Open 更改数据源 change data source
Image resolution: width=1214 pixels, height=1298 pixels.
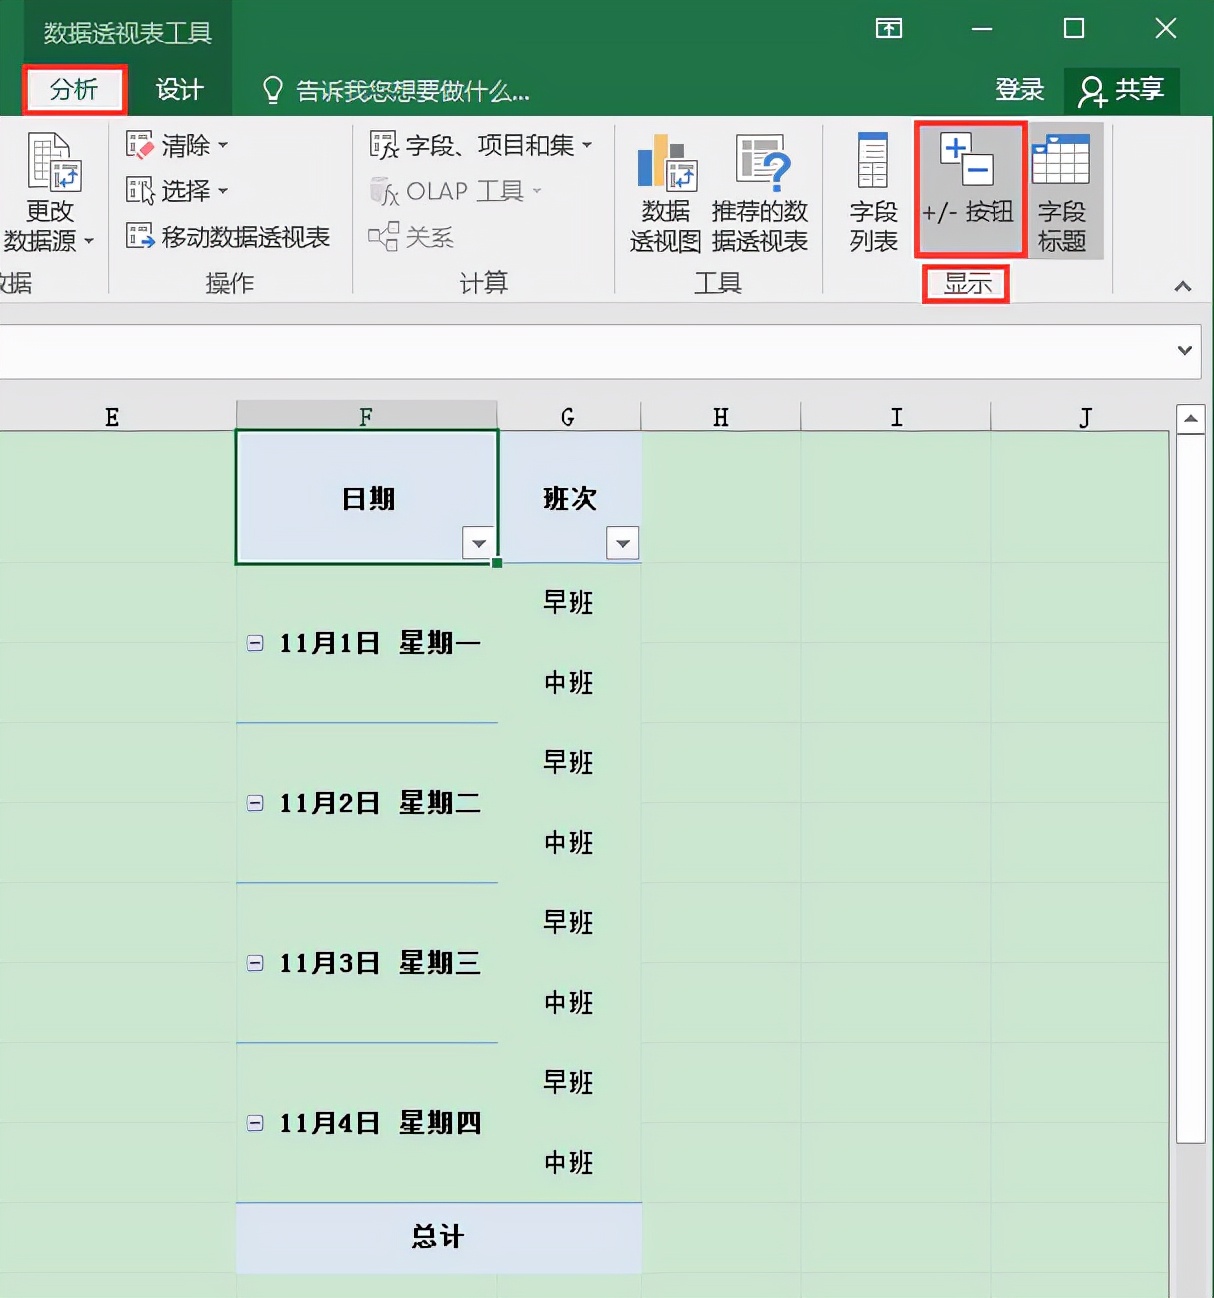click(x=50, y=192)
